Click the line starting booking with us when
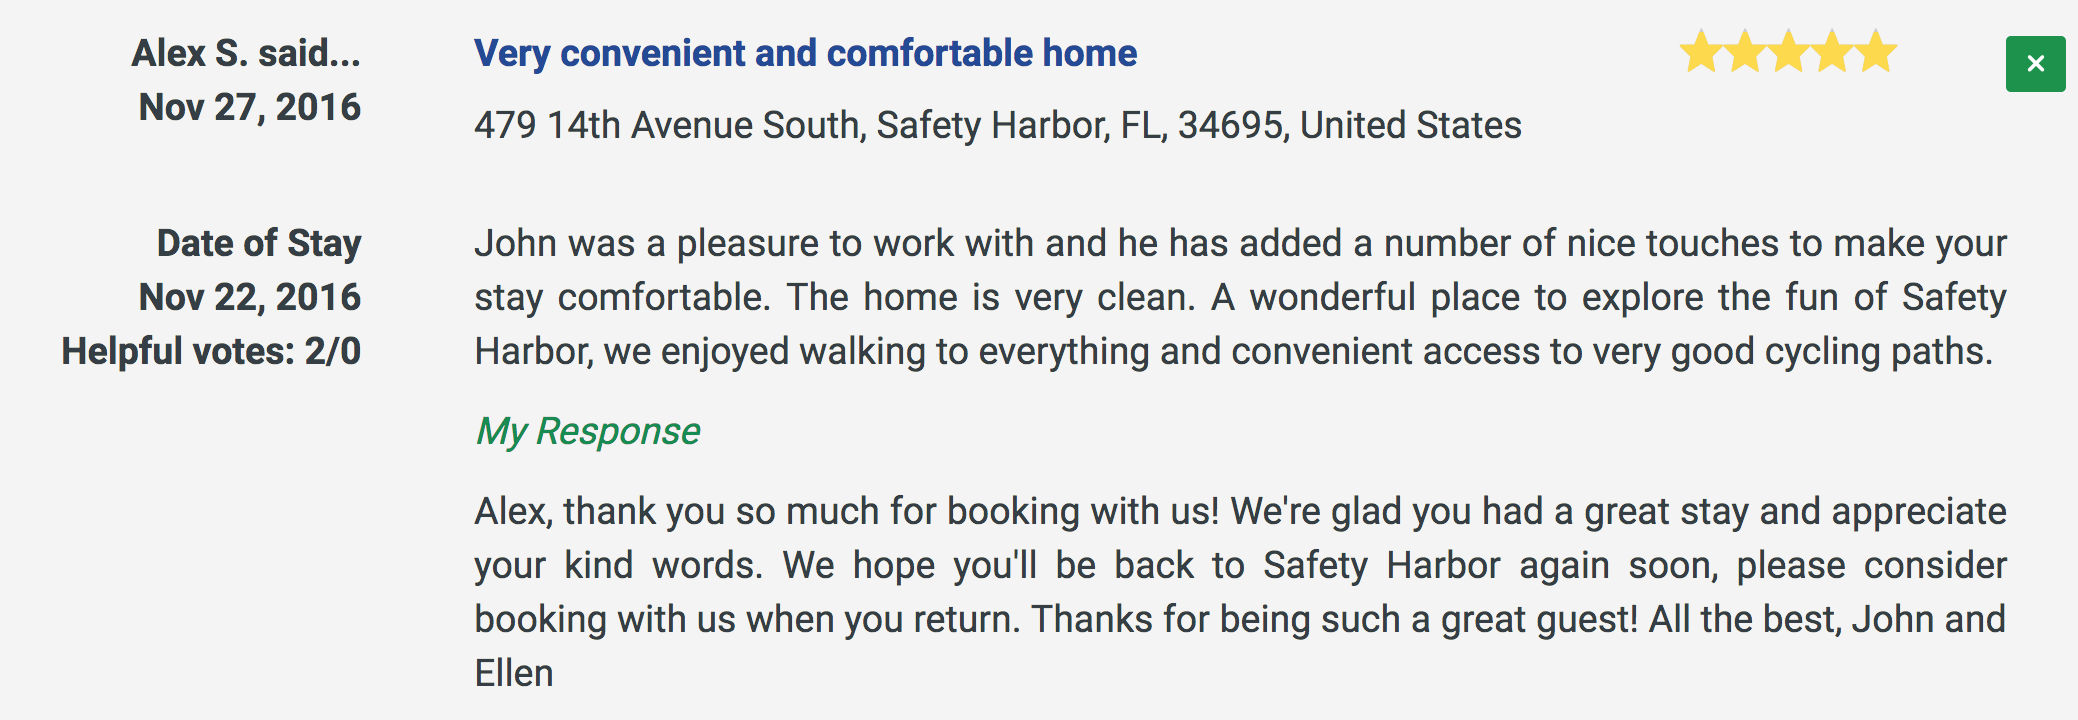Viewport: 2078px width, 720px height. [x=1240, y=619]
